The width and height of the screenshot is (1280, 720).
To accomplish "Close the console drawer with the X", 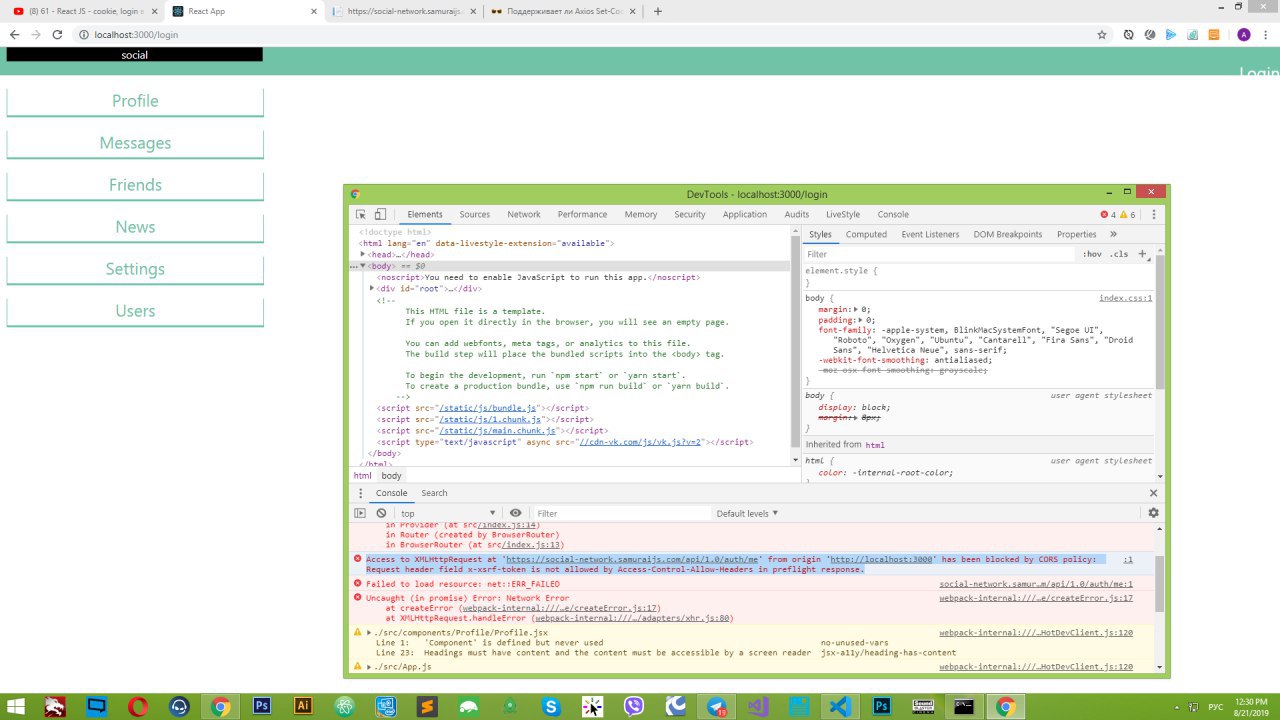I will pyautogui.click(x=1153, y=493).
